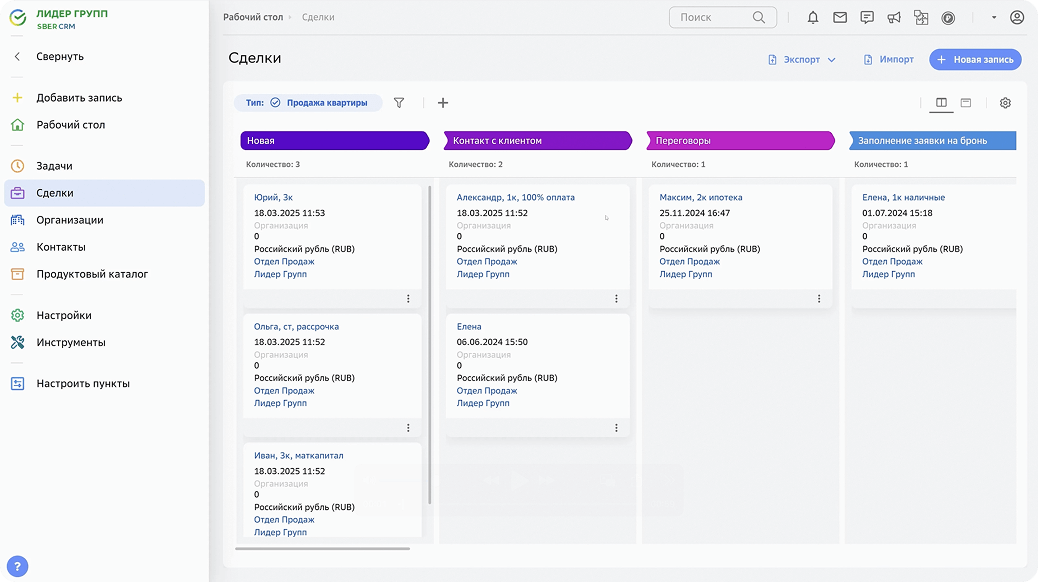Open the table settings gear

pos(1005,103)
